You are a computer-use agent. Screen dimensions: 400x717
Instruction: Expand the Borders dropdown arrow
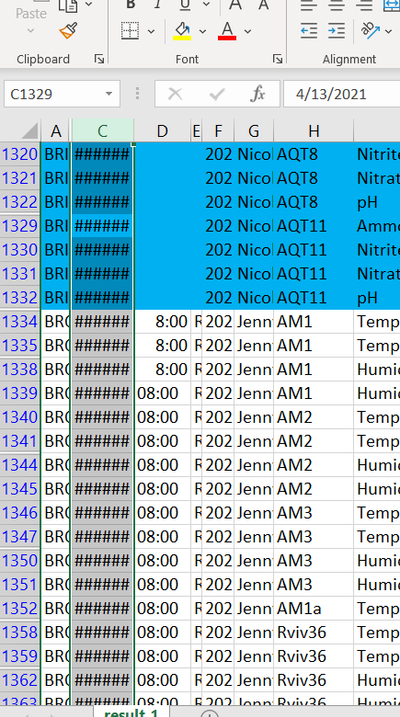[151, 32]
